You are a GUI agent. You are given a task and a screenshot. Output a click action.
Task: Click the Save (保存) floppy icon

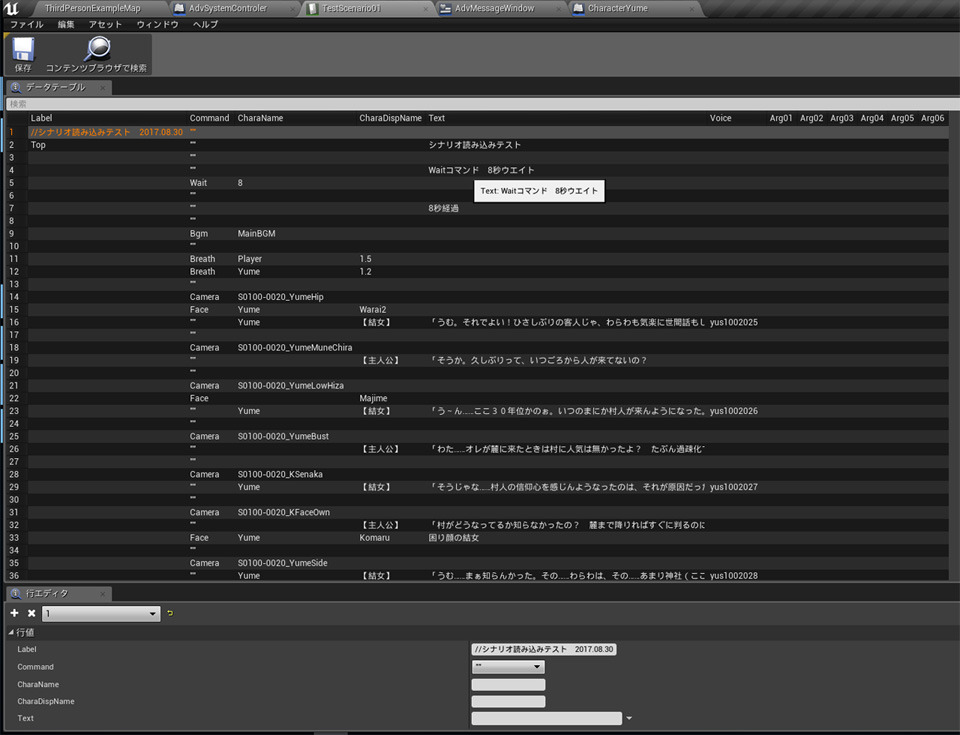point(23,49)
